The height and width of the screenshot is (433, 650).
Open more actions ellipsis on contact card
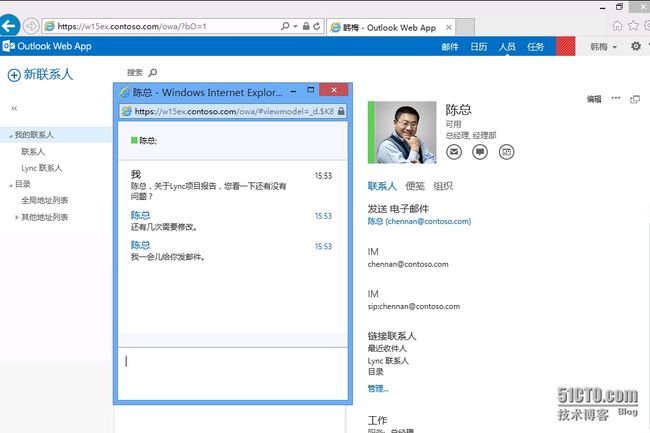pos(616,98)
